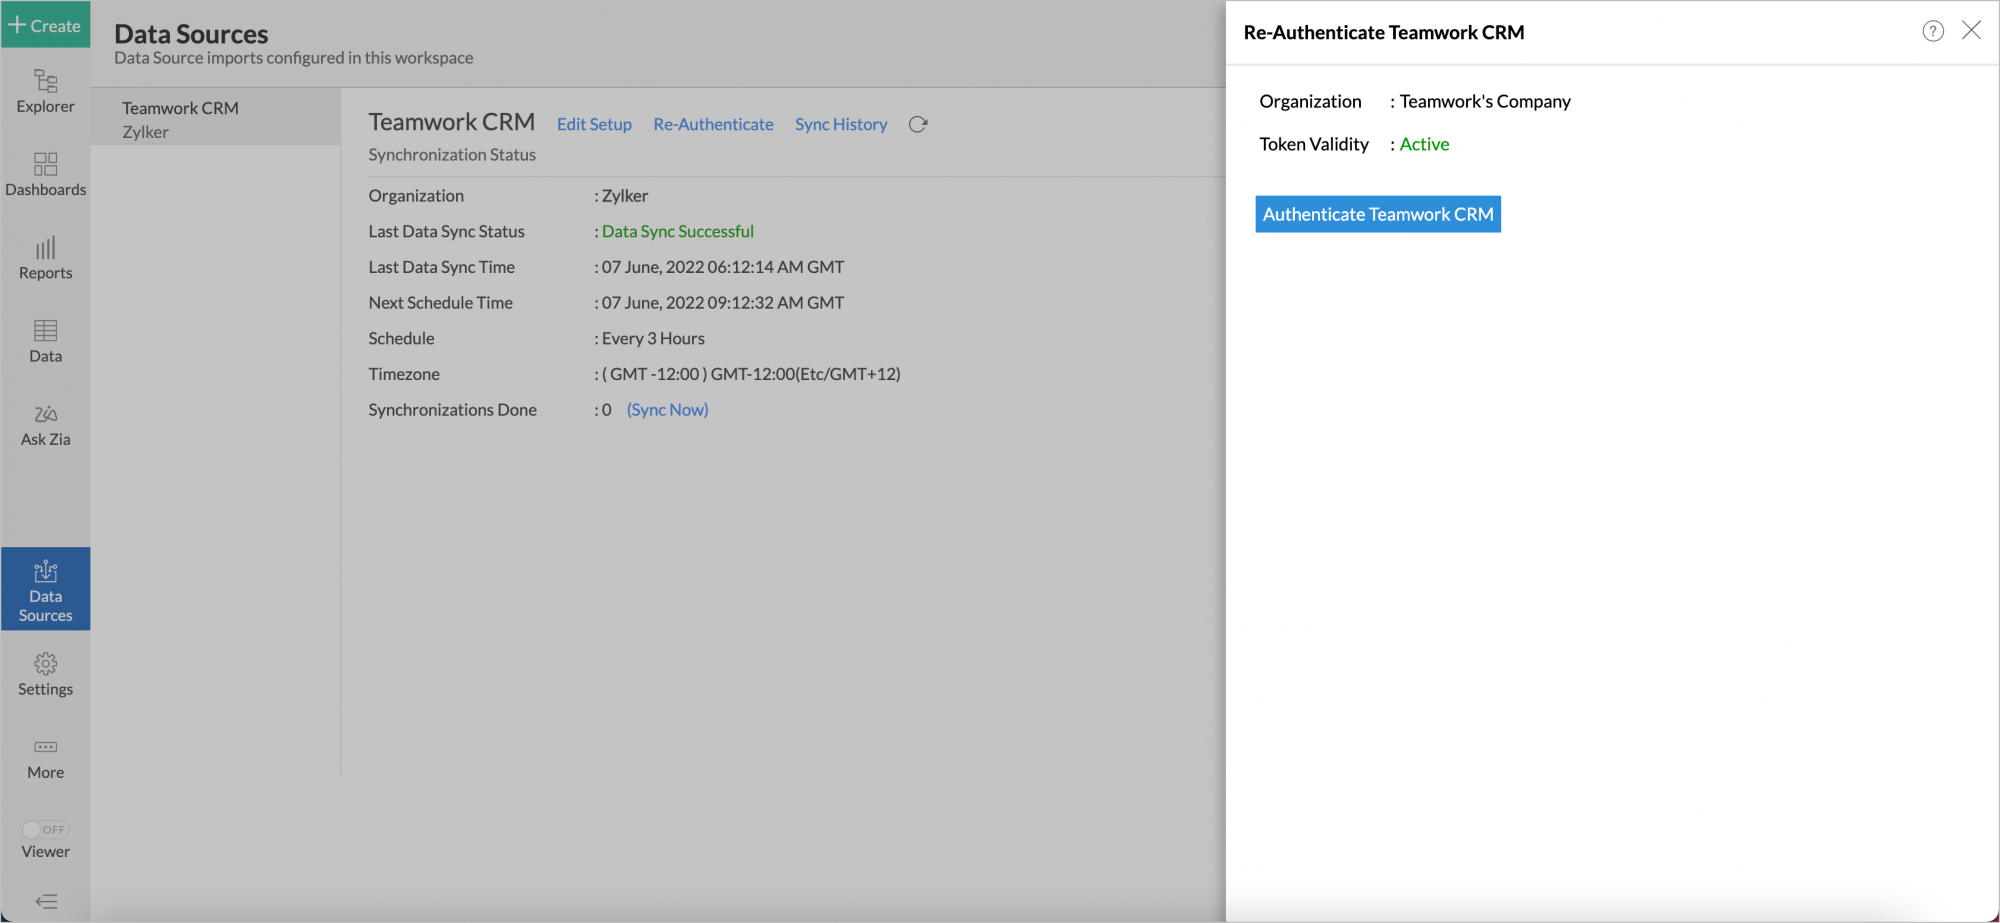Click the Re-Authenticate link
Image resolution: width=2000 pixels, height=923 pixels.
[x=713, y=124]
